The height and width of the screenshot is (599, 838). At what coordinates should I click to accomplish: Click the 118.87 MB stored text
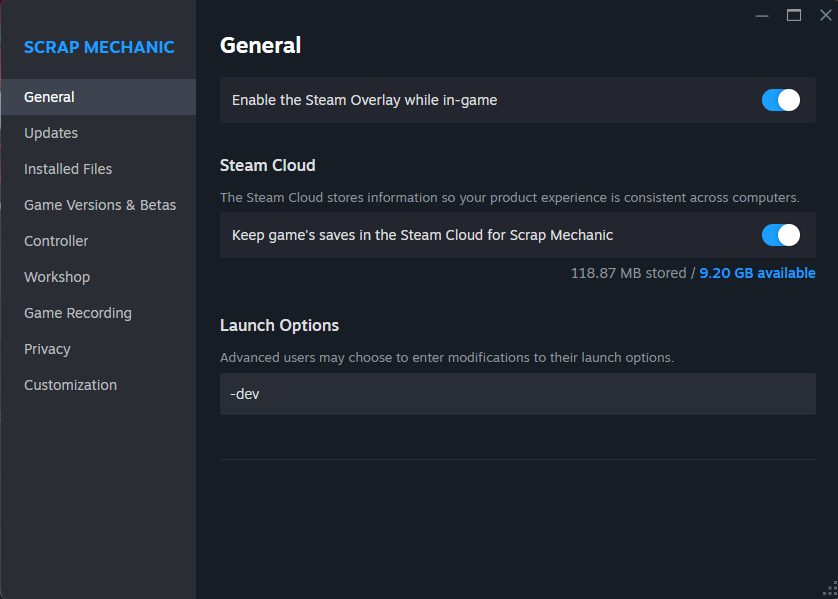[628, 273]
